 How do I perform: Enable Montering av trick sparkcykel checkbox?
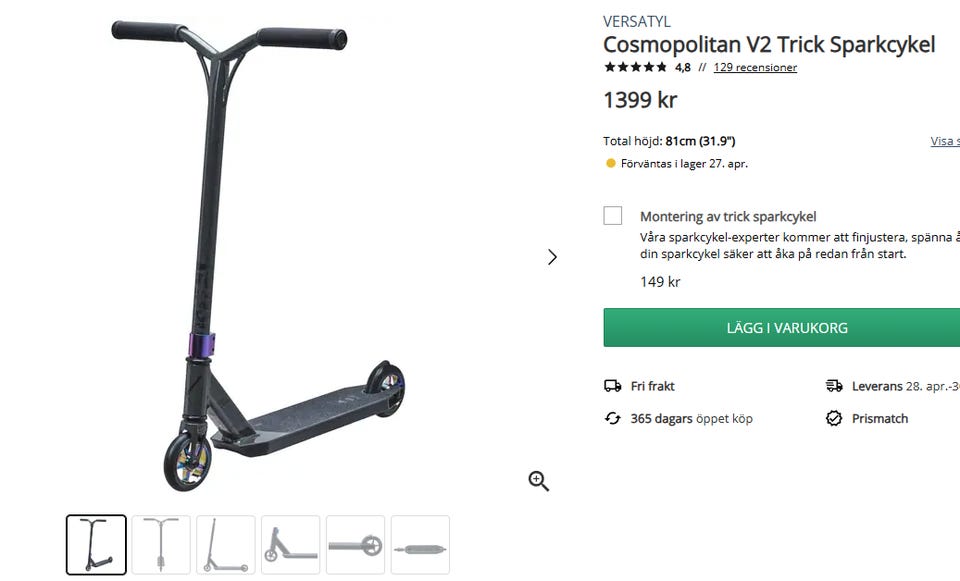613,216
